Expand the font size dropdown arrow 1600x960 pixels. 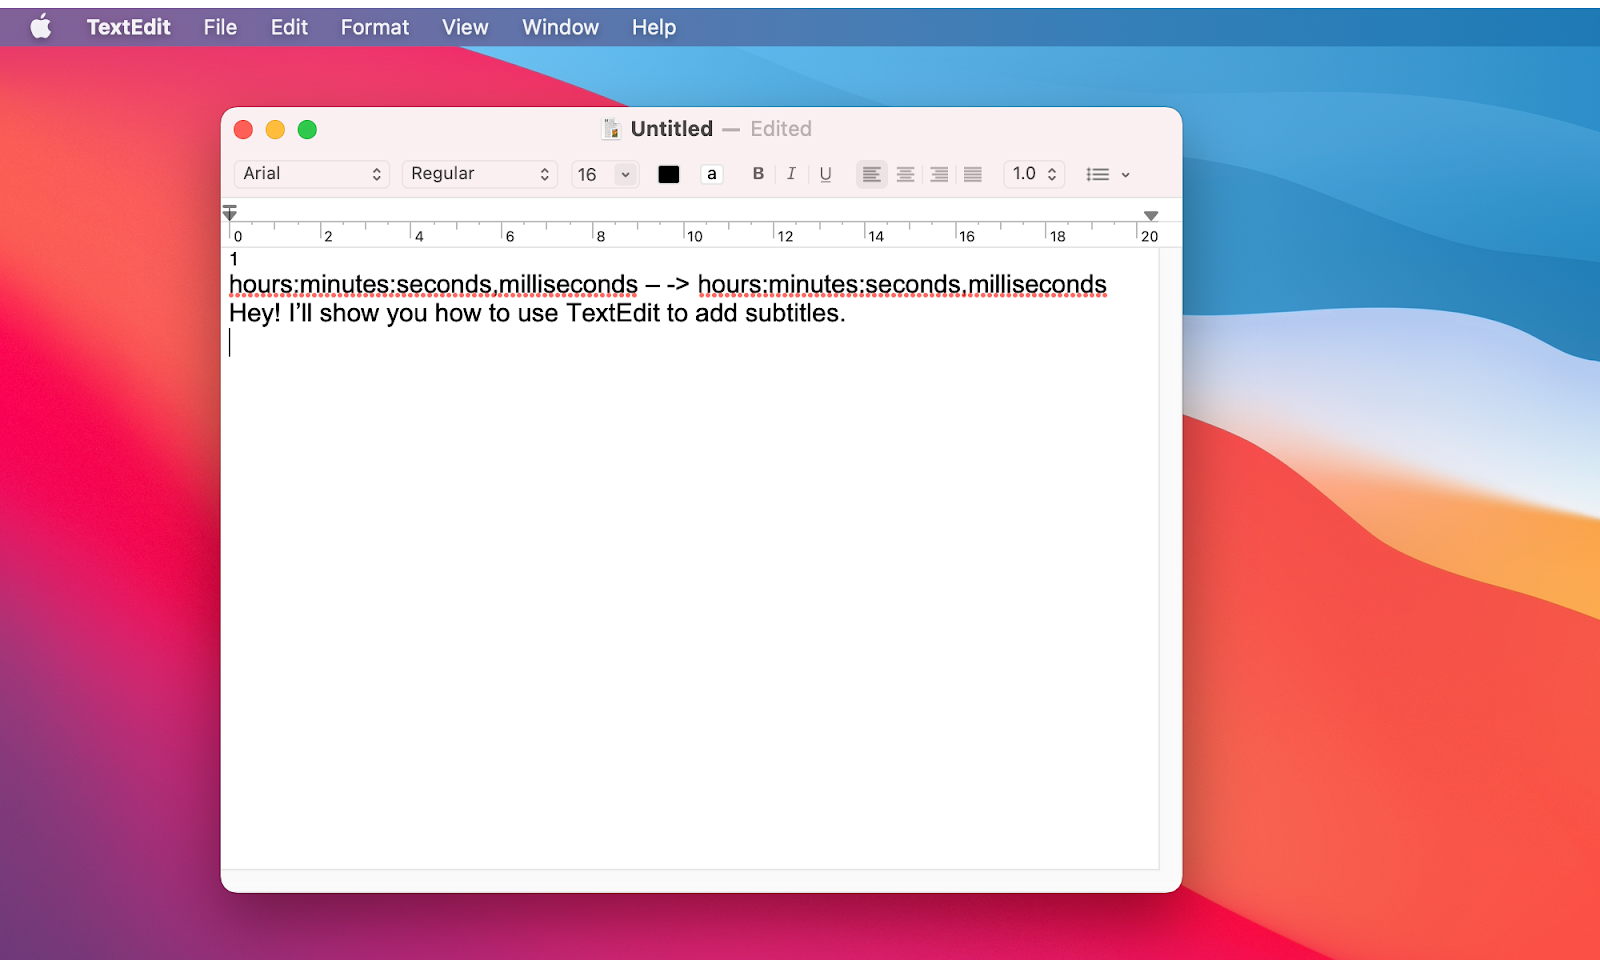pyautogui.click(x=626, y=174)
